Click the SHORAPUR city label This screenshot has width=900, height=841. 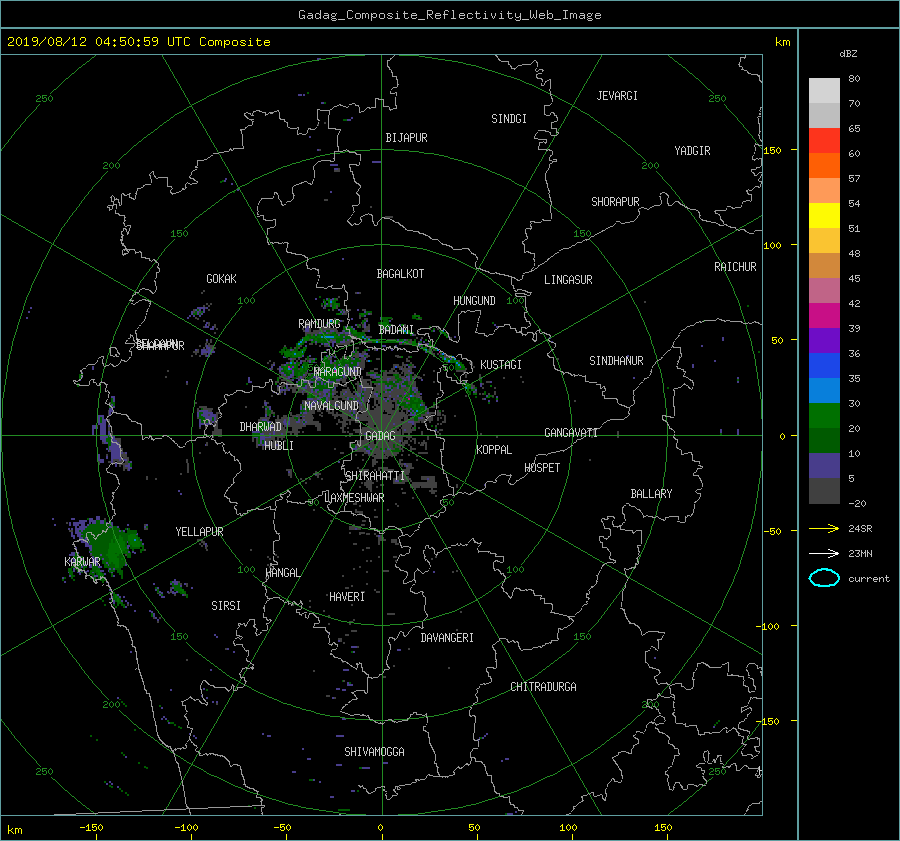point(615,202)
